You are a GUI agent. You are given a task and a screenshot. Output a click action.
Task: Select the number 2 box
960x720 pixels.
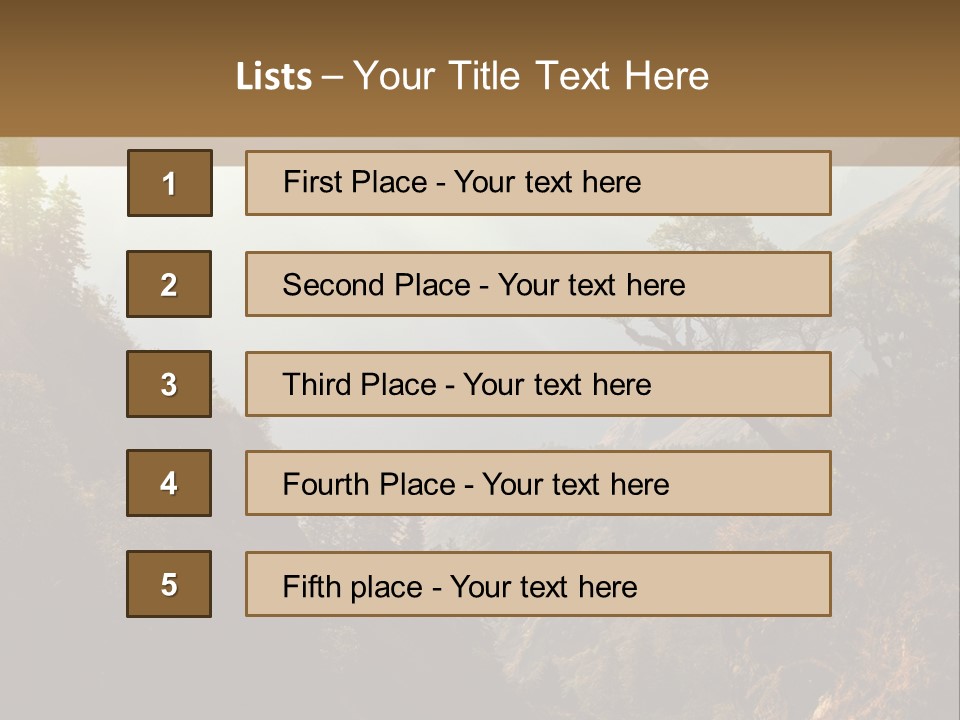pos(169,284)
